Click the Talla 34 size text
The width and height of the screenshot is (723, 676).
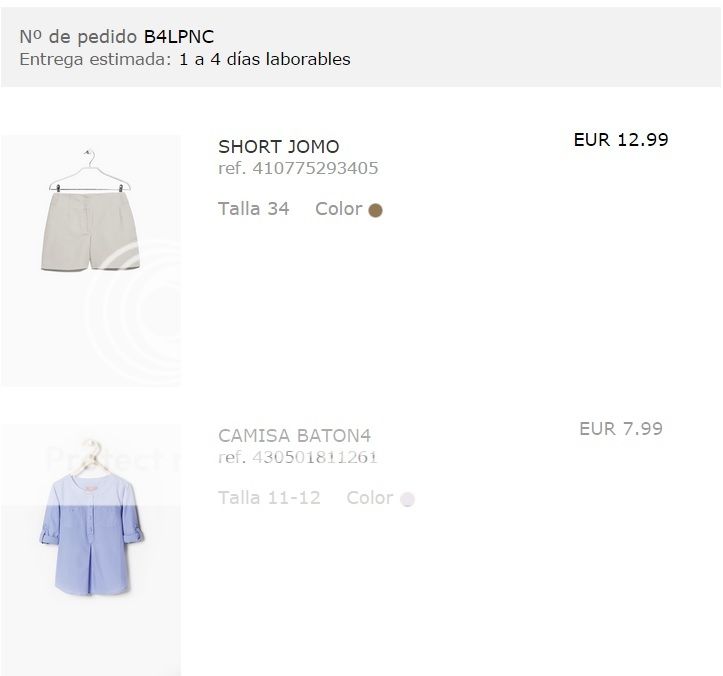pos(254,209)
